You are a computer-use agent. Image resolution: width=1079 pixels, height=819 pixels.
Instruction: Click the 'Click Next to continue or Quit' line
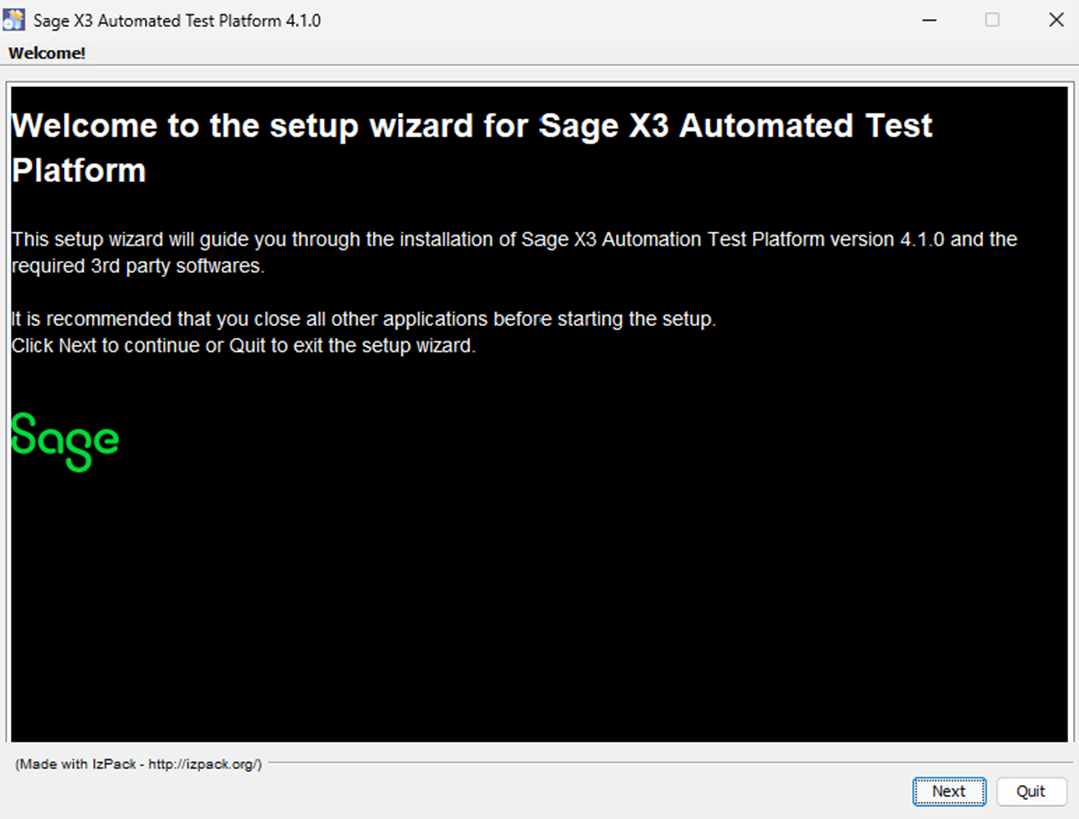point(243,346)
